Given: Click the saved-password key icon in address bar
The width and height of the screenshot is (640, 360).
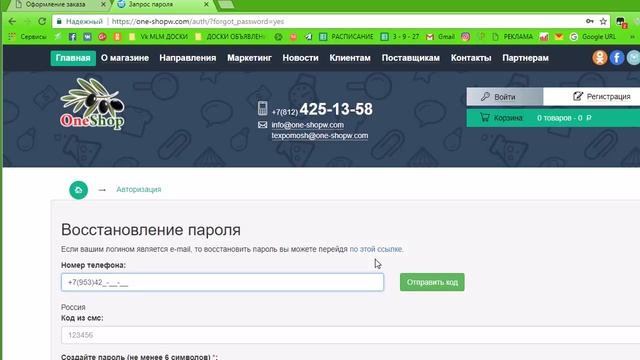Looking at the screenshot, I should 589,21.
